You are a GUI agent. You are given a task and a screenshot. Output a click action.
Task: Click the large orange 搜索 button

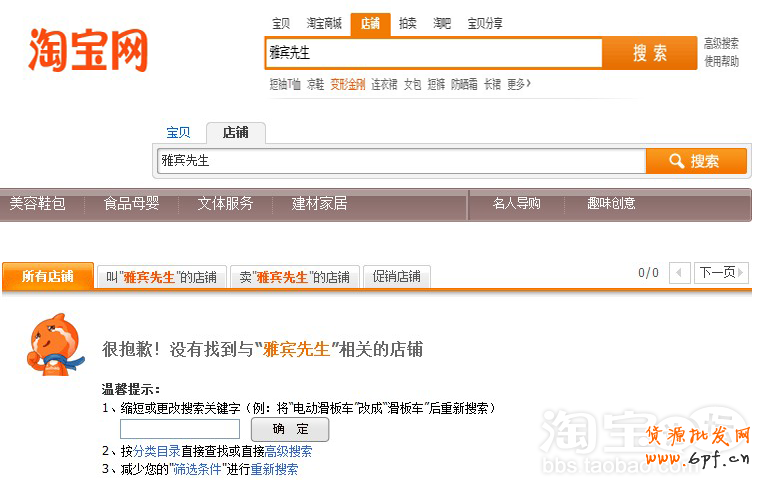649,53
